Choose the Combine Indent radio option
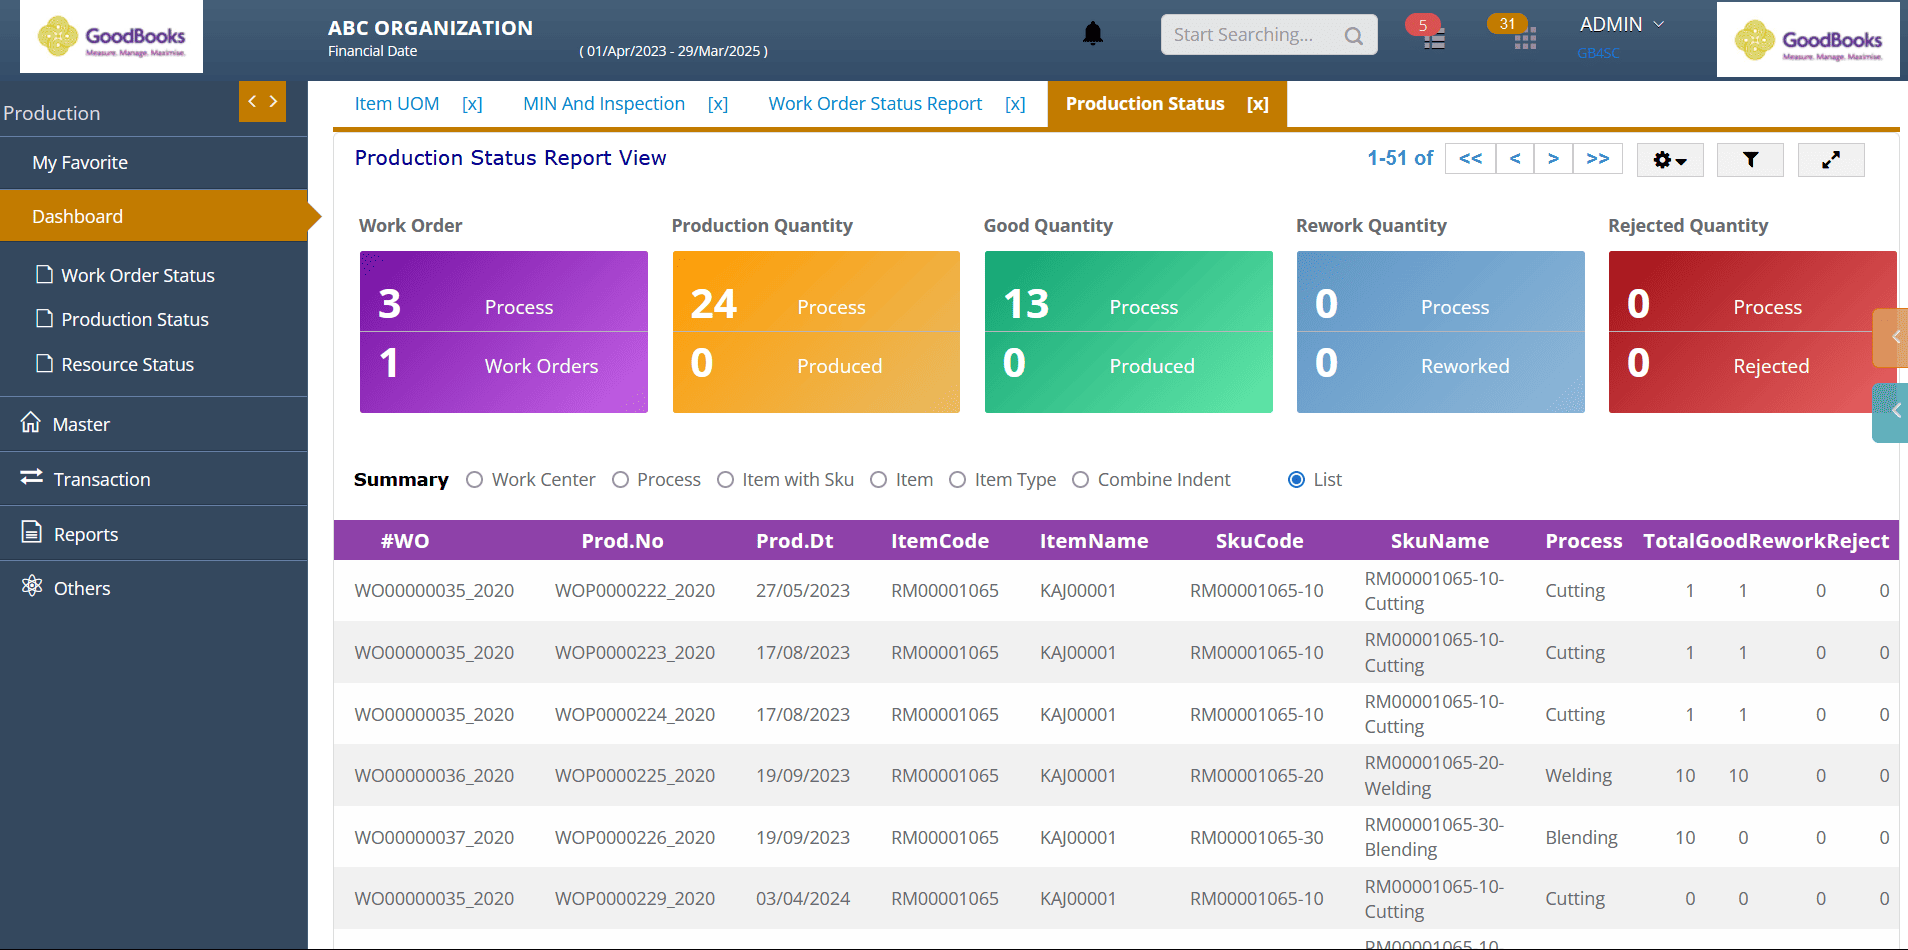The width and height of the screenshot is (1908, 950). point(1080,480)
